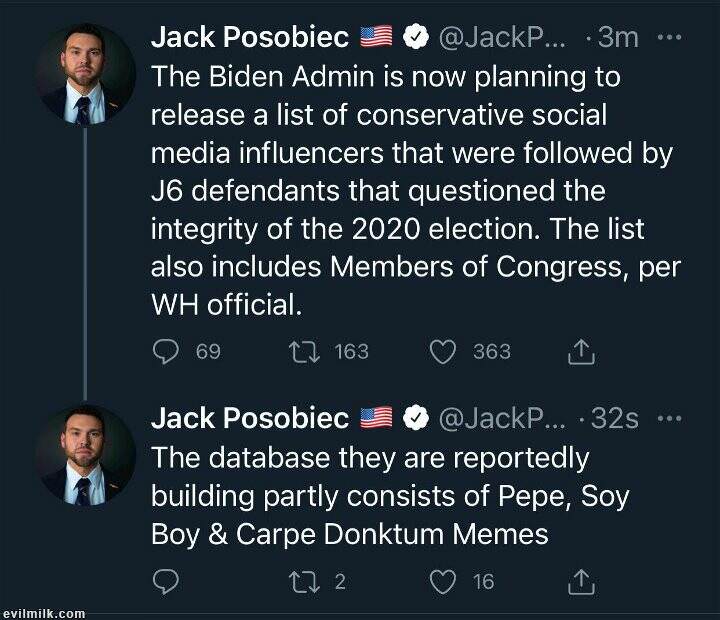Open Jack Posobiec's name on the second tweet

pos(249,418)
